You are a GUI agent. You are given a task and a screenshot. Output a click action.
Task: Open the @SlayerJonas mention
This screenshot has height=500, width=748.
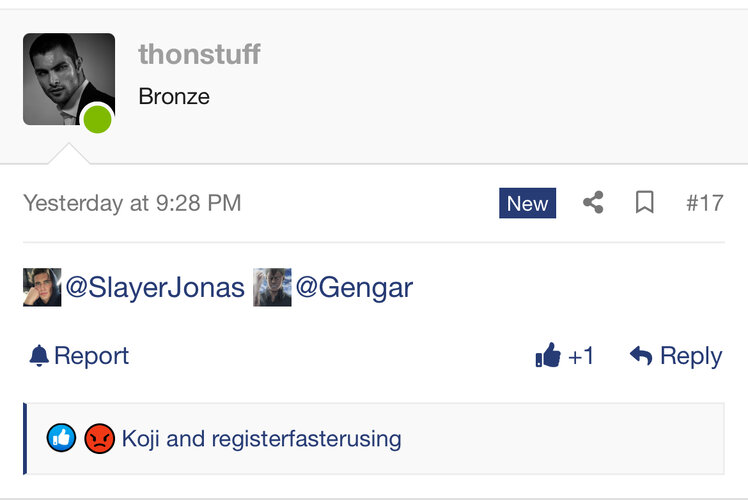click(155, 288)
